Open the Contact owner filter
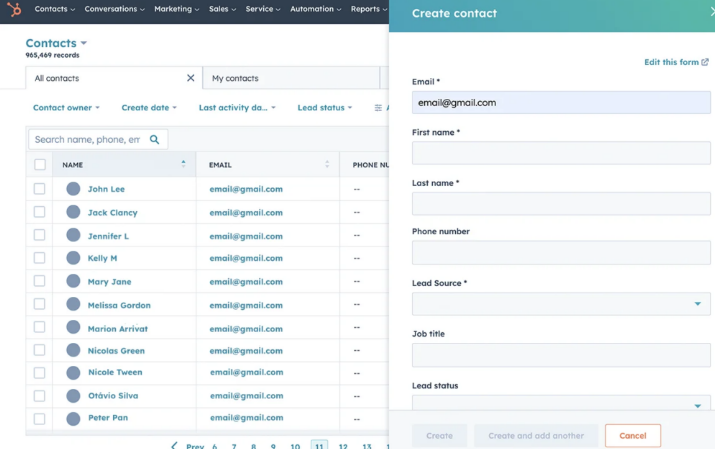 (66, 108)
